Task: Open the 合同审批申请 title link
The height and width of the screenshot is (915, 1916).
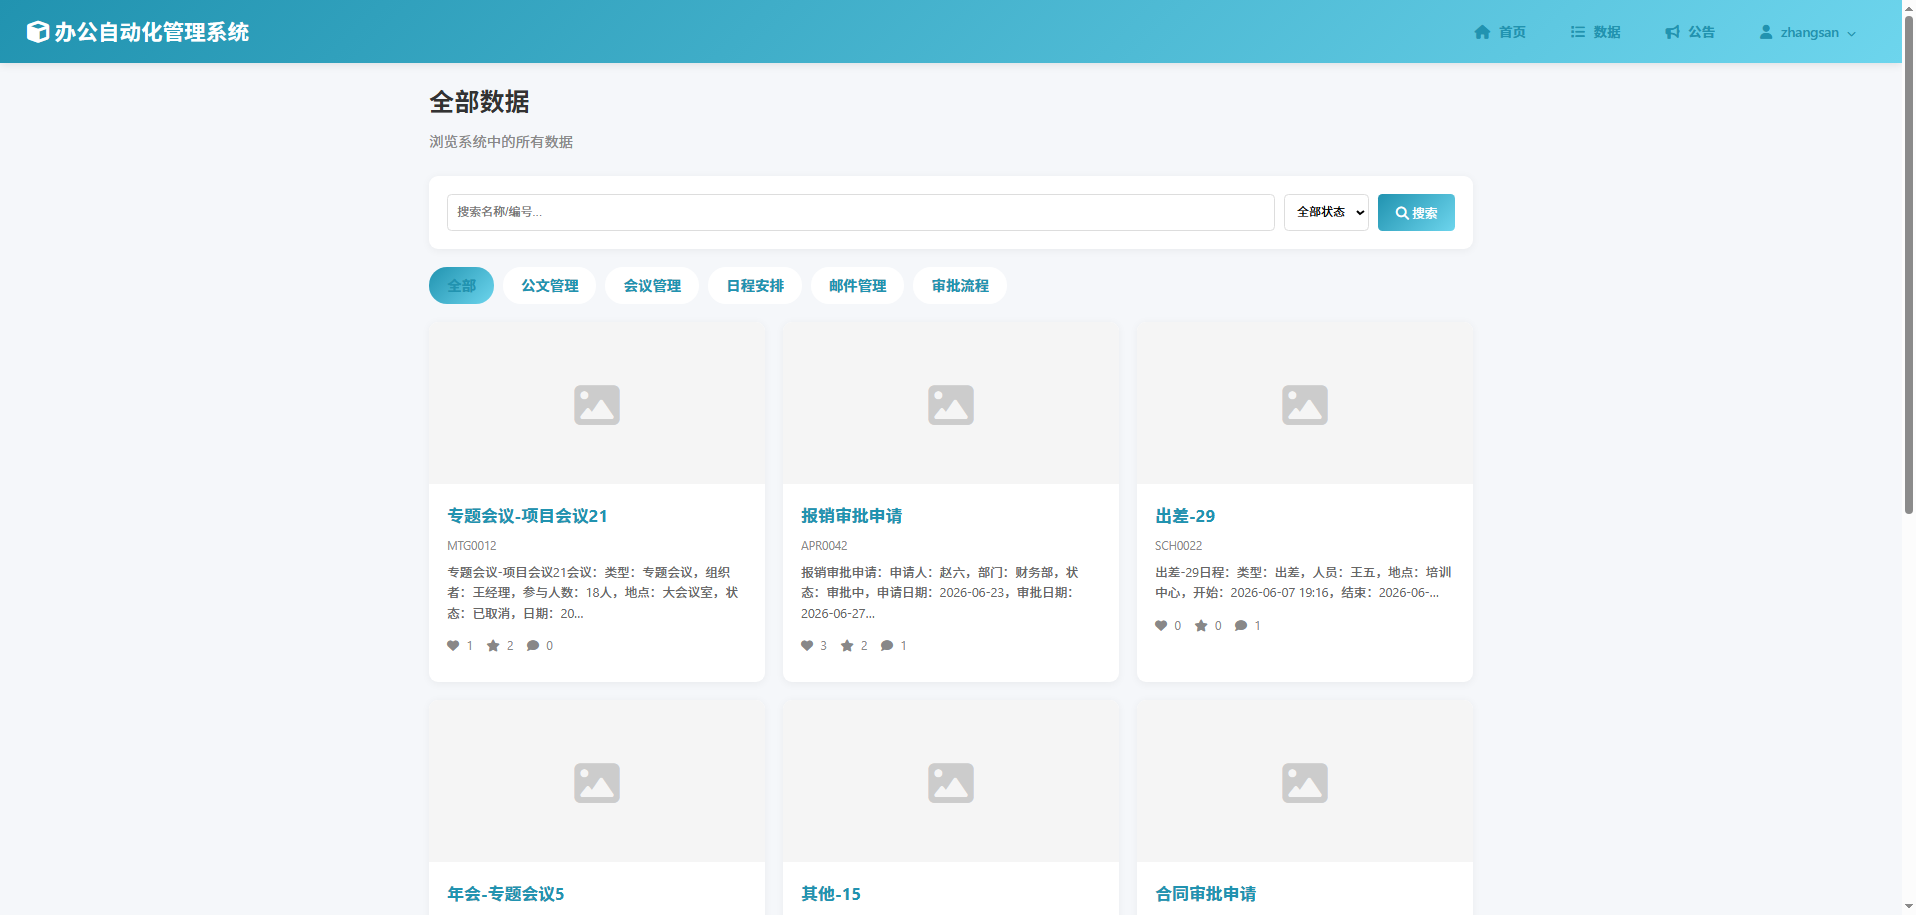Action: [1206, 894]
